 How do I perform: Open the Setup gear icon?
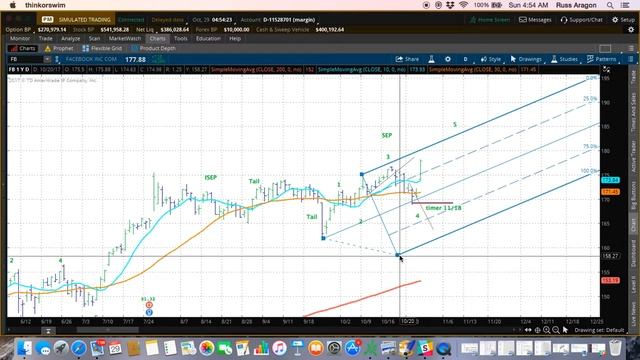point(615,20)
